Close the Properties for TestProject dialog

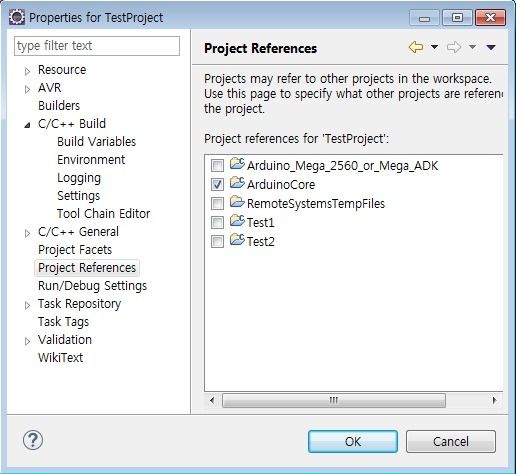point(490,18)
